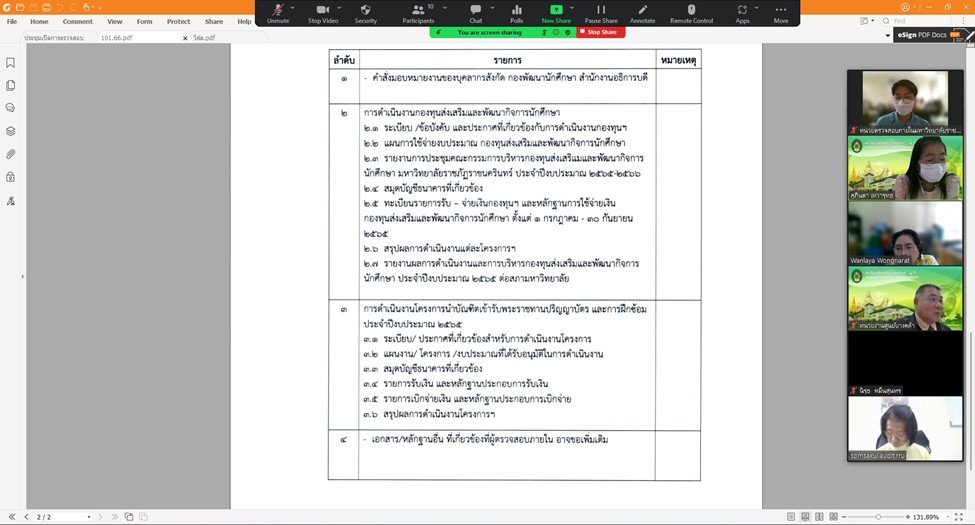Open the Comments panel icon in sidebar

[11, 108]
